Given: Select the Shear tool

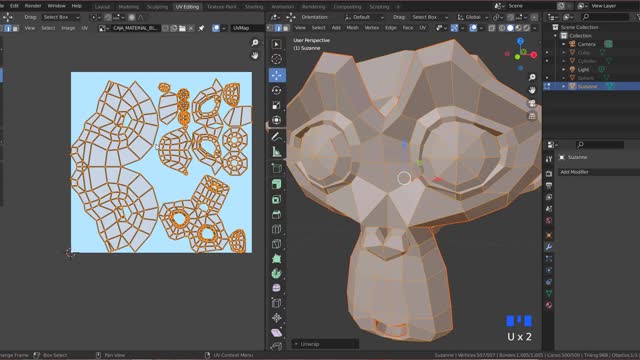Looking at the screenshot, I should pyautogui.click(x=276, y=333).
